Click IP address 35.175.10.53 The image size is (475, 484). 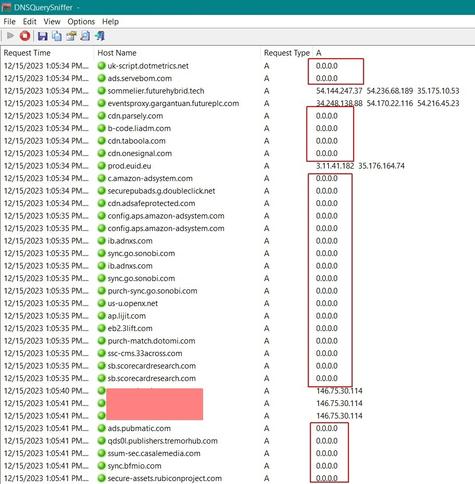point(438,91)
